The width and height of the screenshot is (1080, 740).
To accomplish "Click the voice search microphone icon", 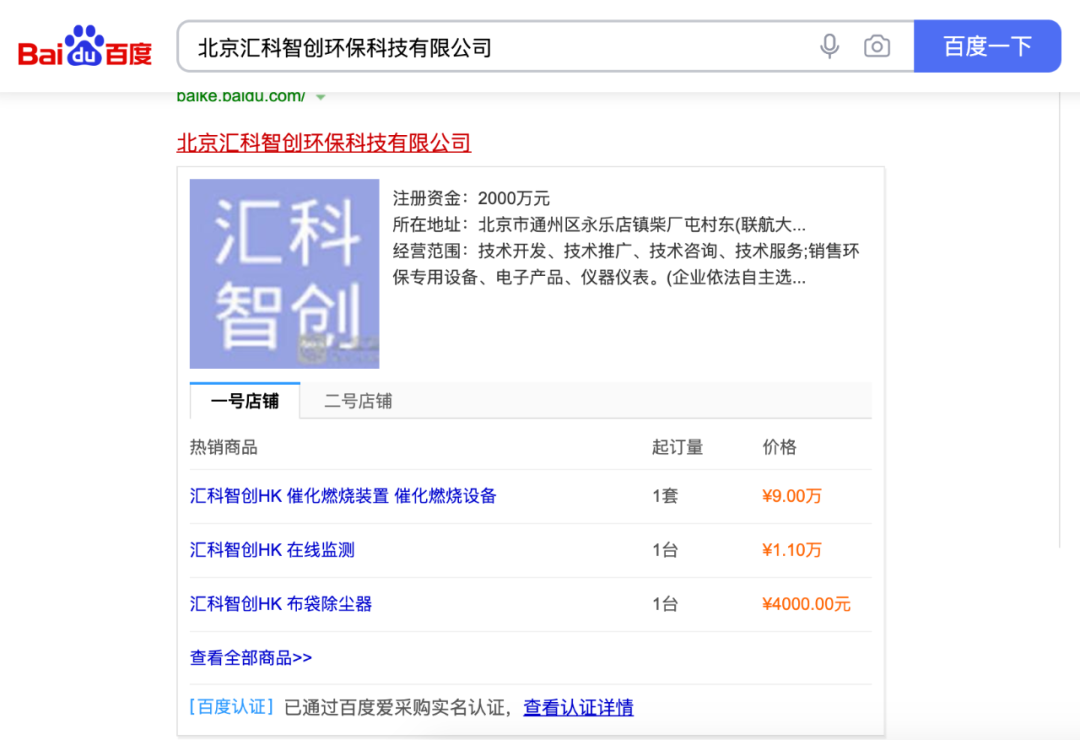I will [x=829, y=46].
